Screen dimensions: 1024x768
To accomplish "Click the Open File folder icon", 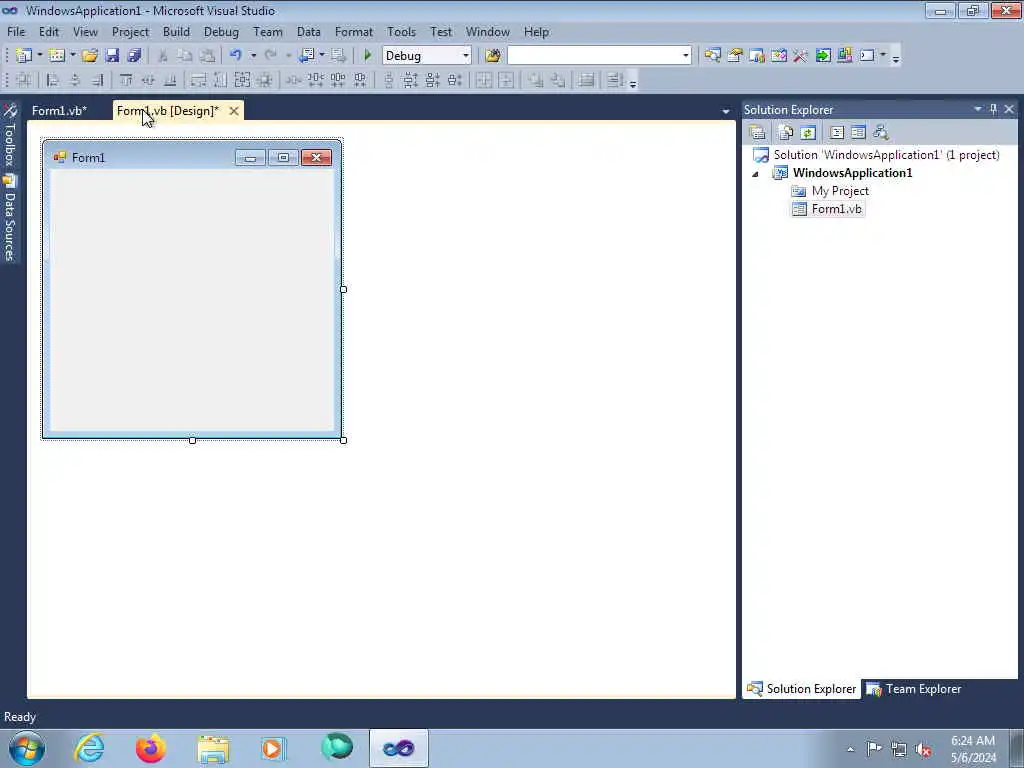I will point(89,56).
